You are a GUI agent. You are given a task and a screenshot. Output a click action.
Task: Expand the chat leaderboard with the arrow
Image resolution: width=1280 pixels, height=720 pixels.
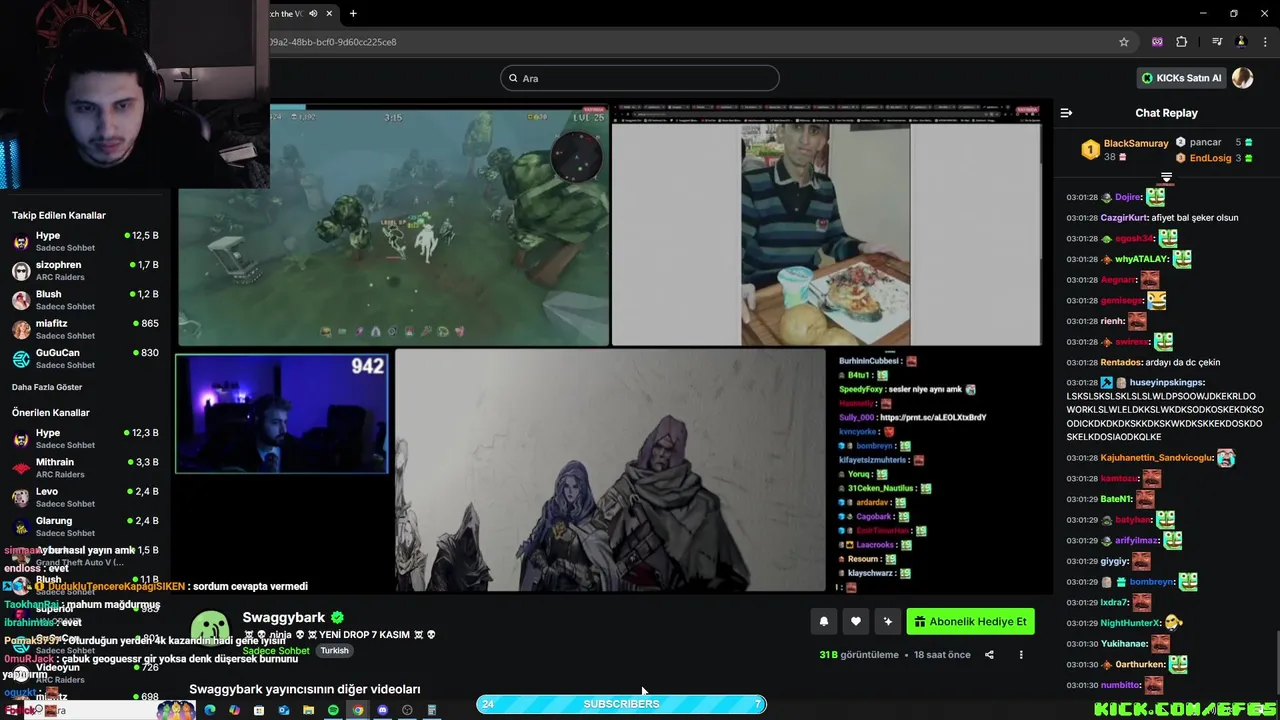tap(1166, 177)
